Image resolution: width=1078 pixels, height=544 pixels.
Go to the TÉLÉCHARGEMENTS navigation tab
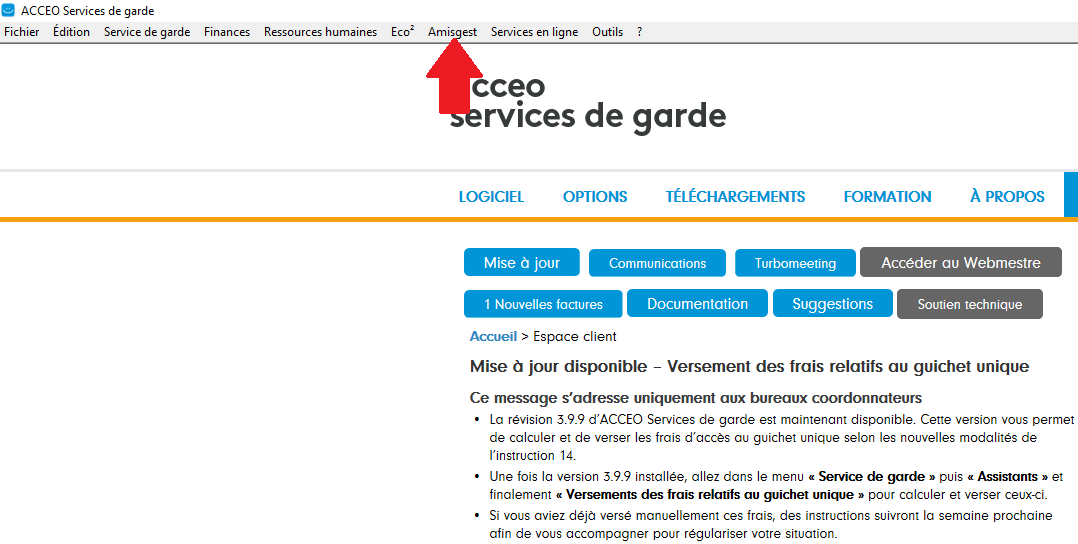coord(735,197)
